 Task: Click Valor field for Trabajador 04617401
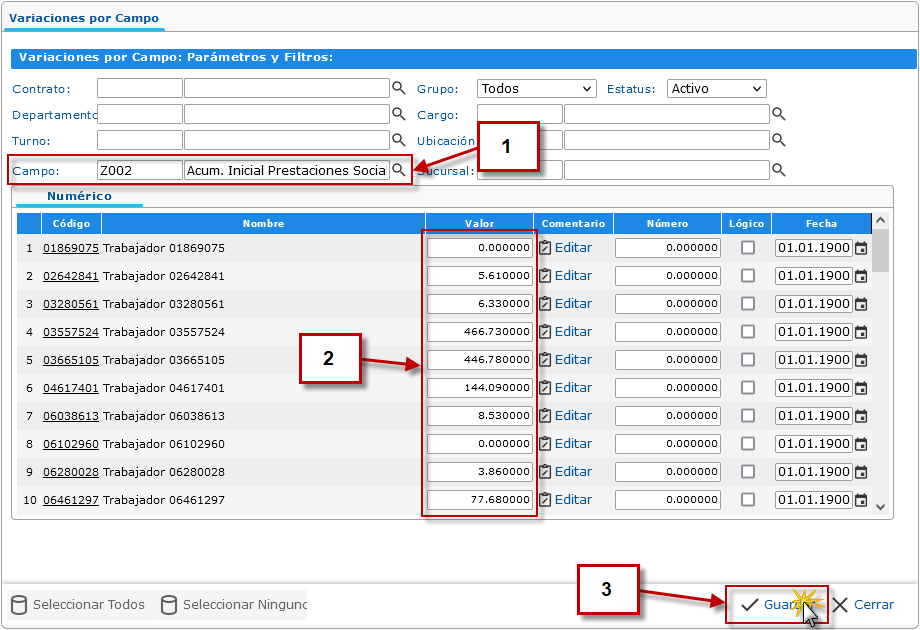[x=480, y=388]
